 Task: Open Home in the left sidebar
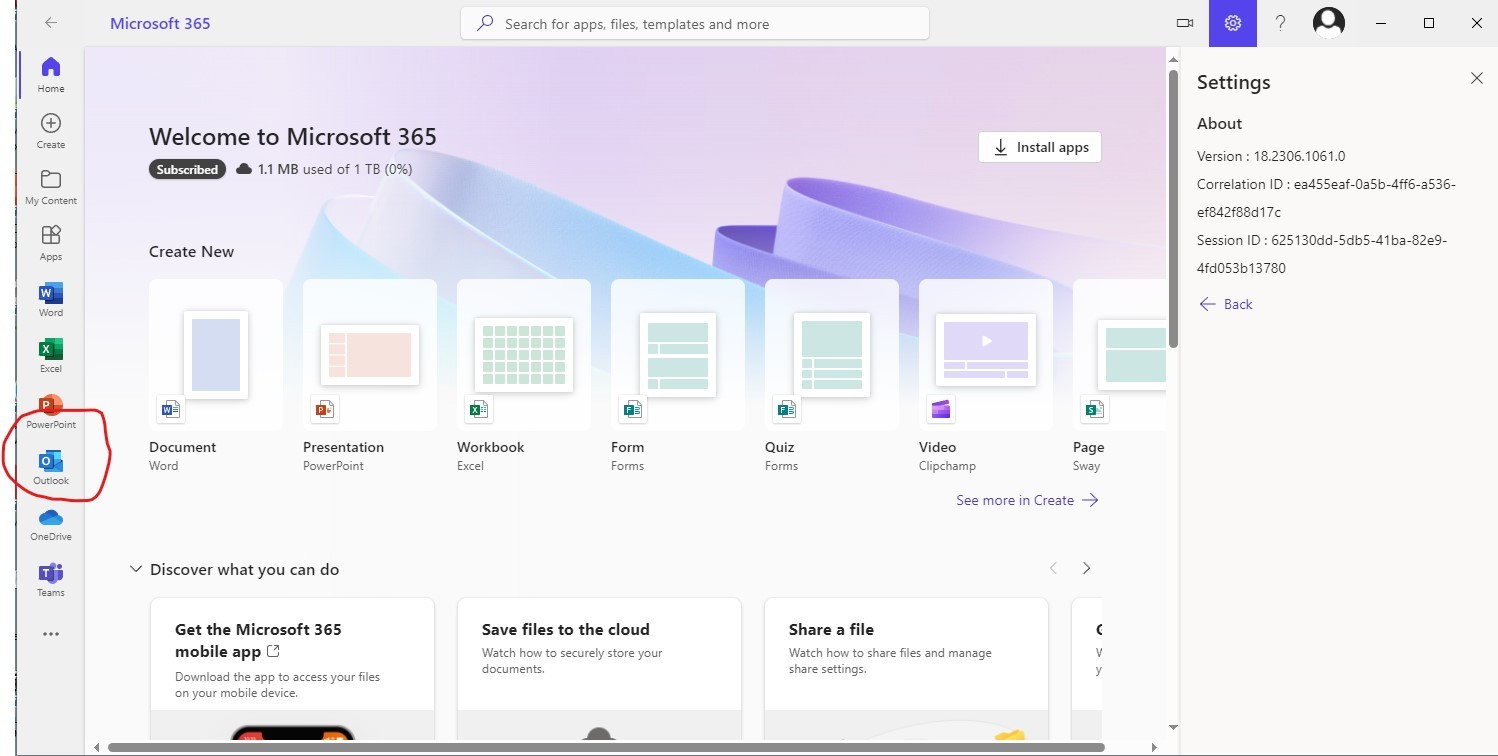(51, 74)
